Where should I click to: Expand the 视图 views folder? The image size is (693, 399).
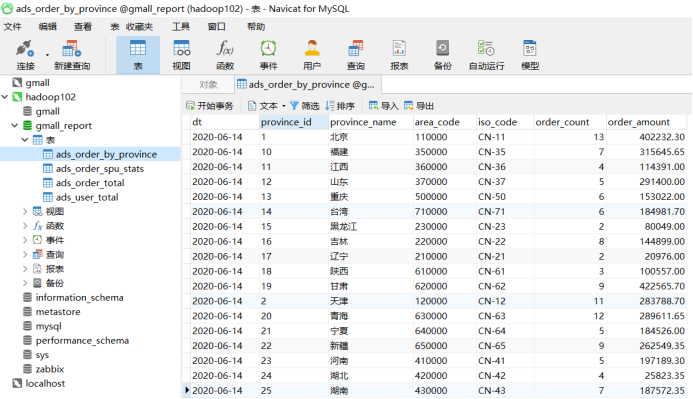(25, 212)
